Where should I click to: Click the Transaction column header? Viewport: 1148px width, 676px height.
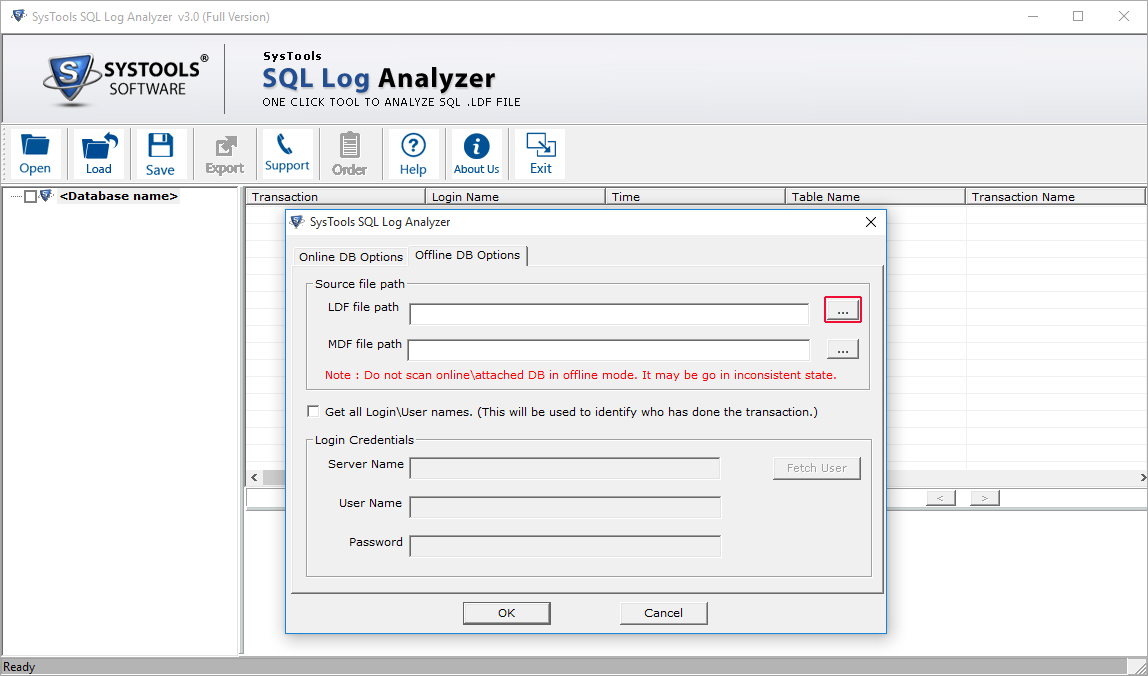[335, 196]
